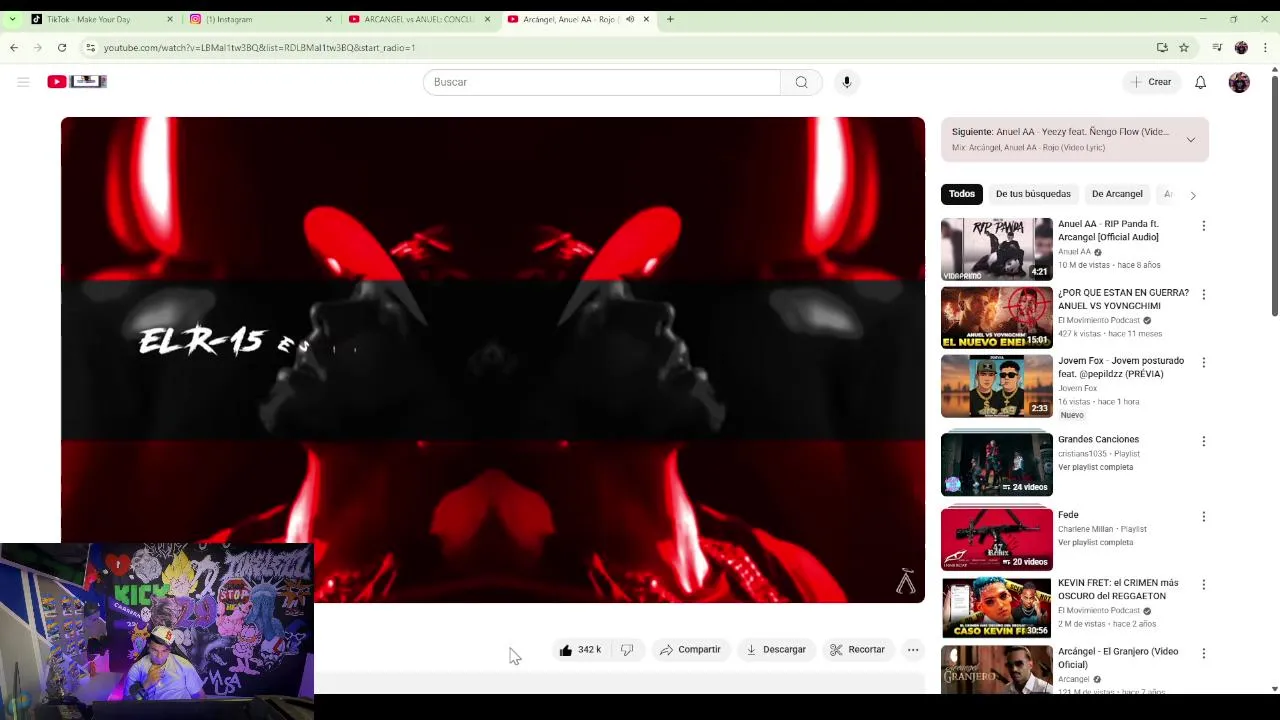Click the video player to pause Rojo
Image resolution: width=1280 pixels, height=720 pixels.
493,360
